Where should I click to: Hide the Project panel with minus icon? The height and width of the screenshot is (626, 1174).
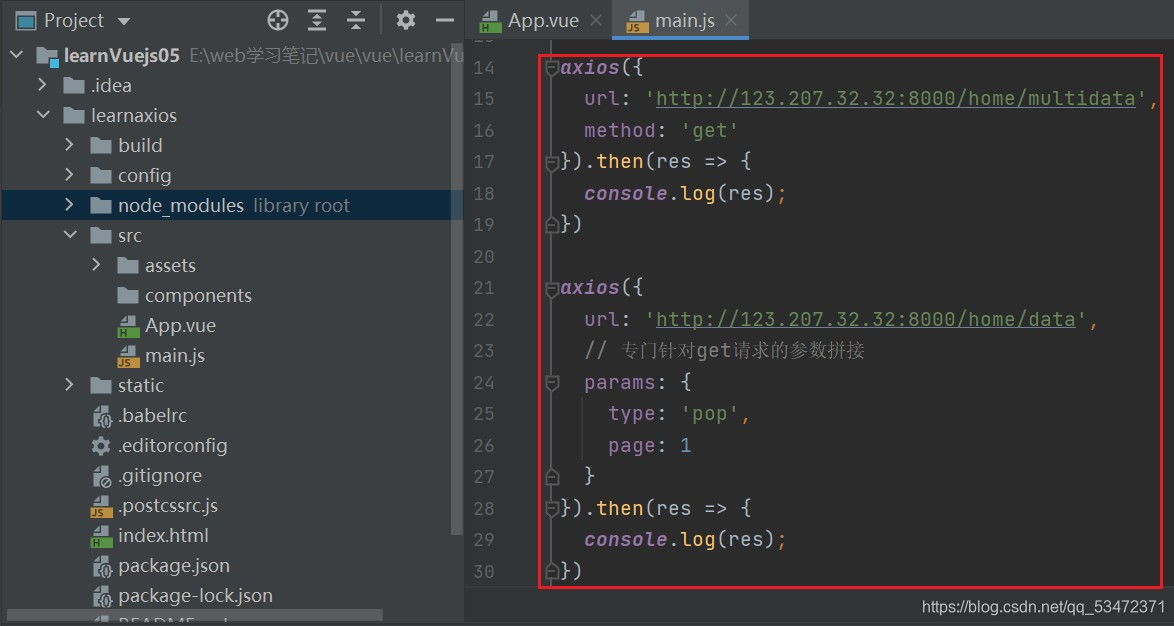445,20
